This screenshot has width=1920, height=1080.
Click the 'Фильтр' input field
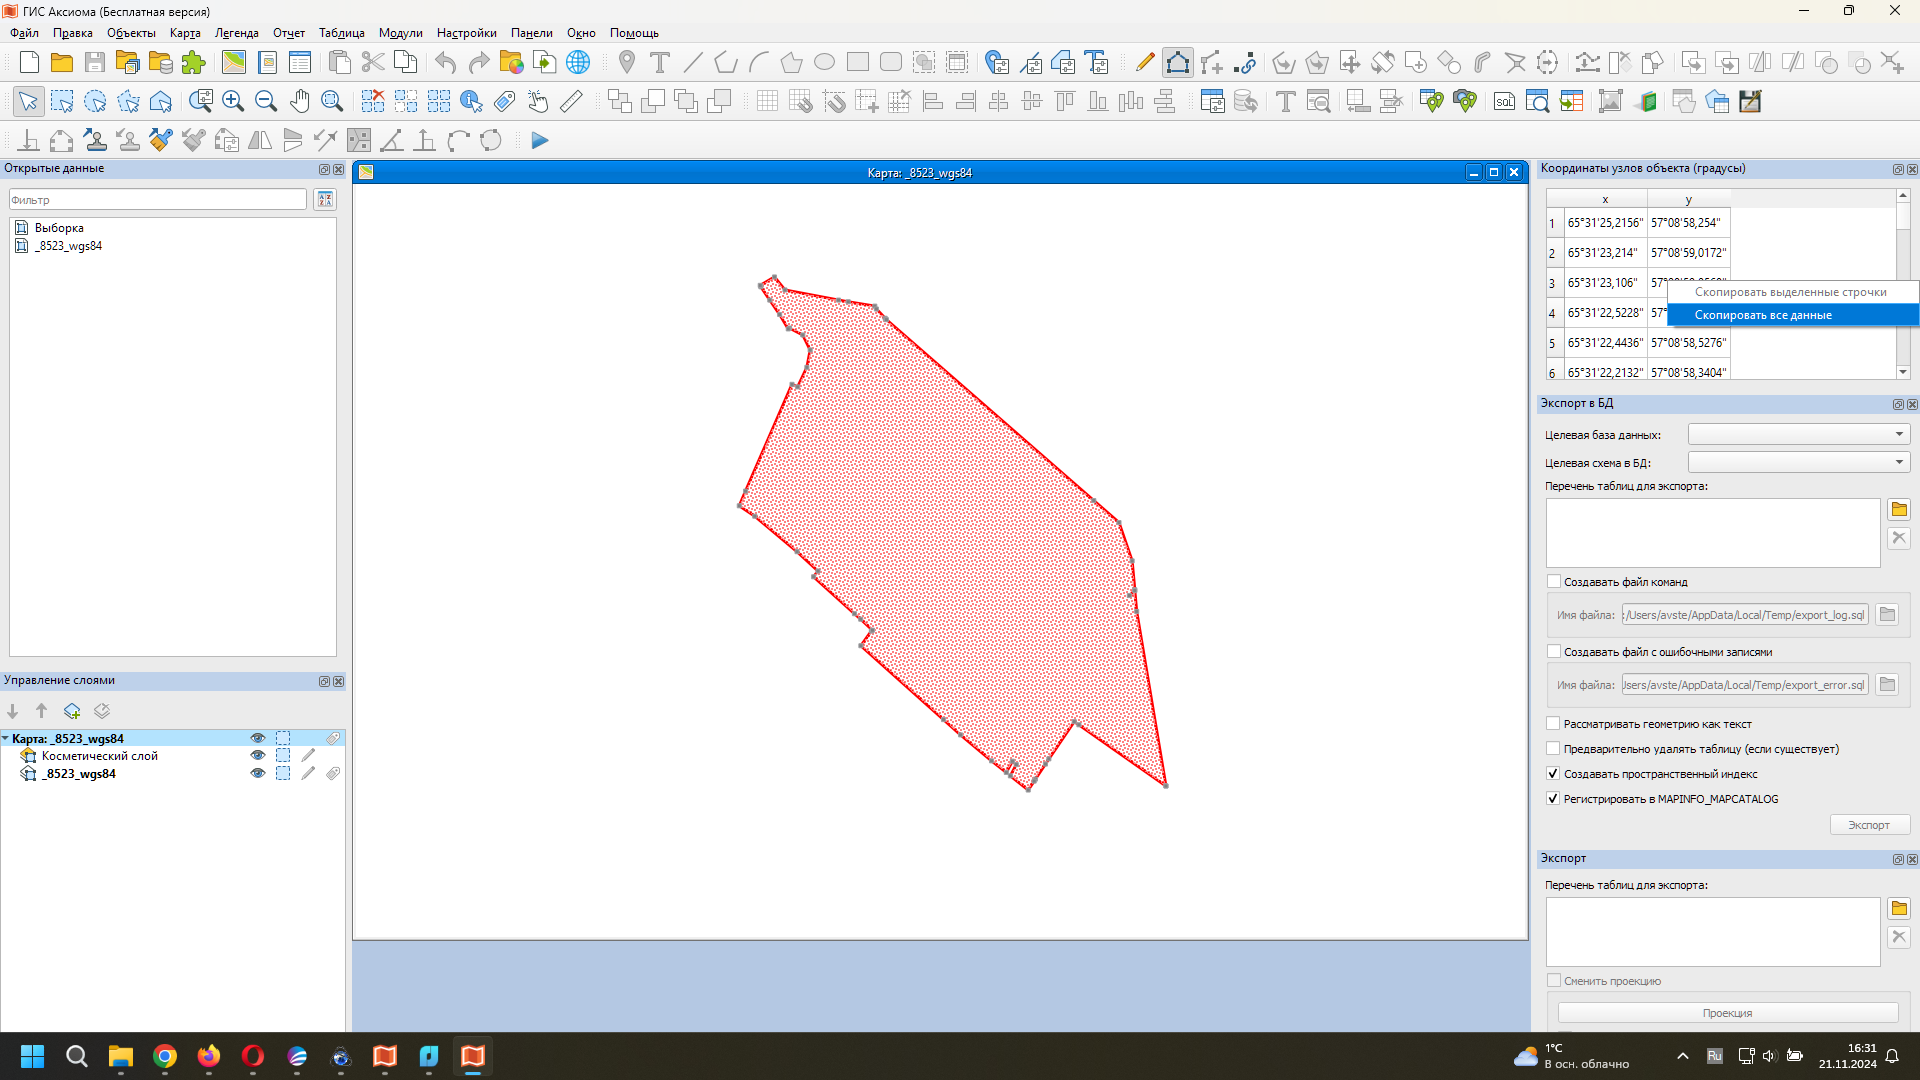(158, 200)
